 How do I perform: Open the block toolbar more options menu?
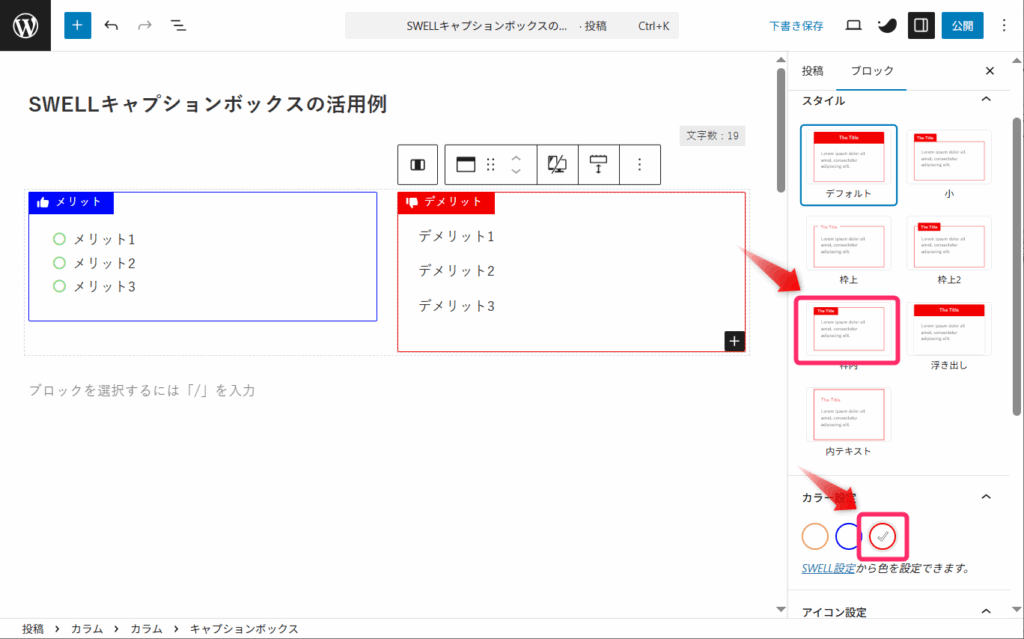[639, 165]
